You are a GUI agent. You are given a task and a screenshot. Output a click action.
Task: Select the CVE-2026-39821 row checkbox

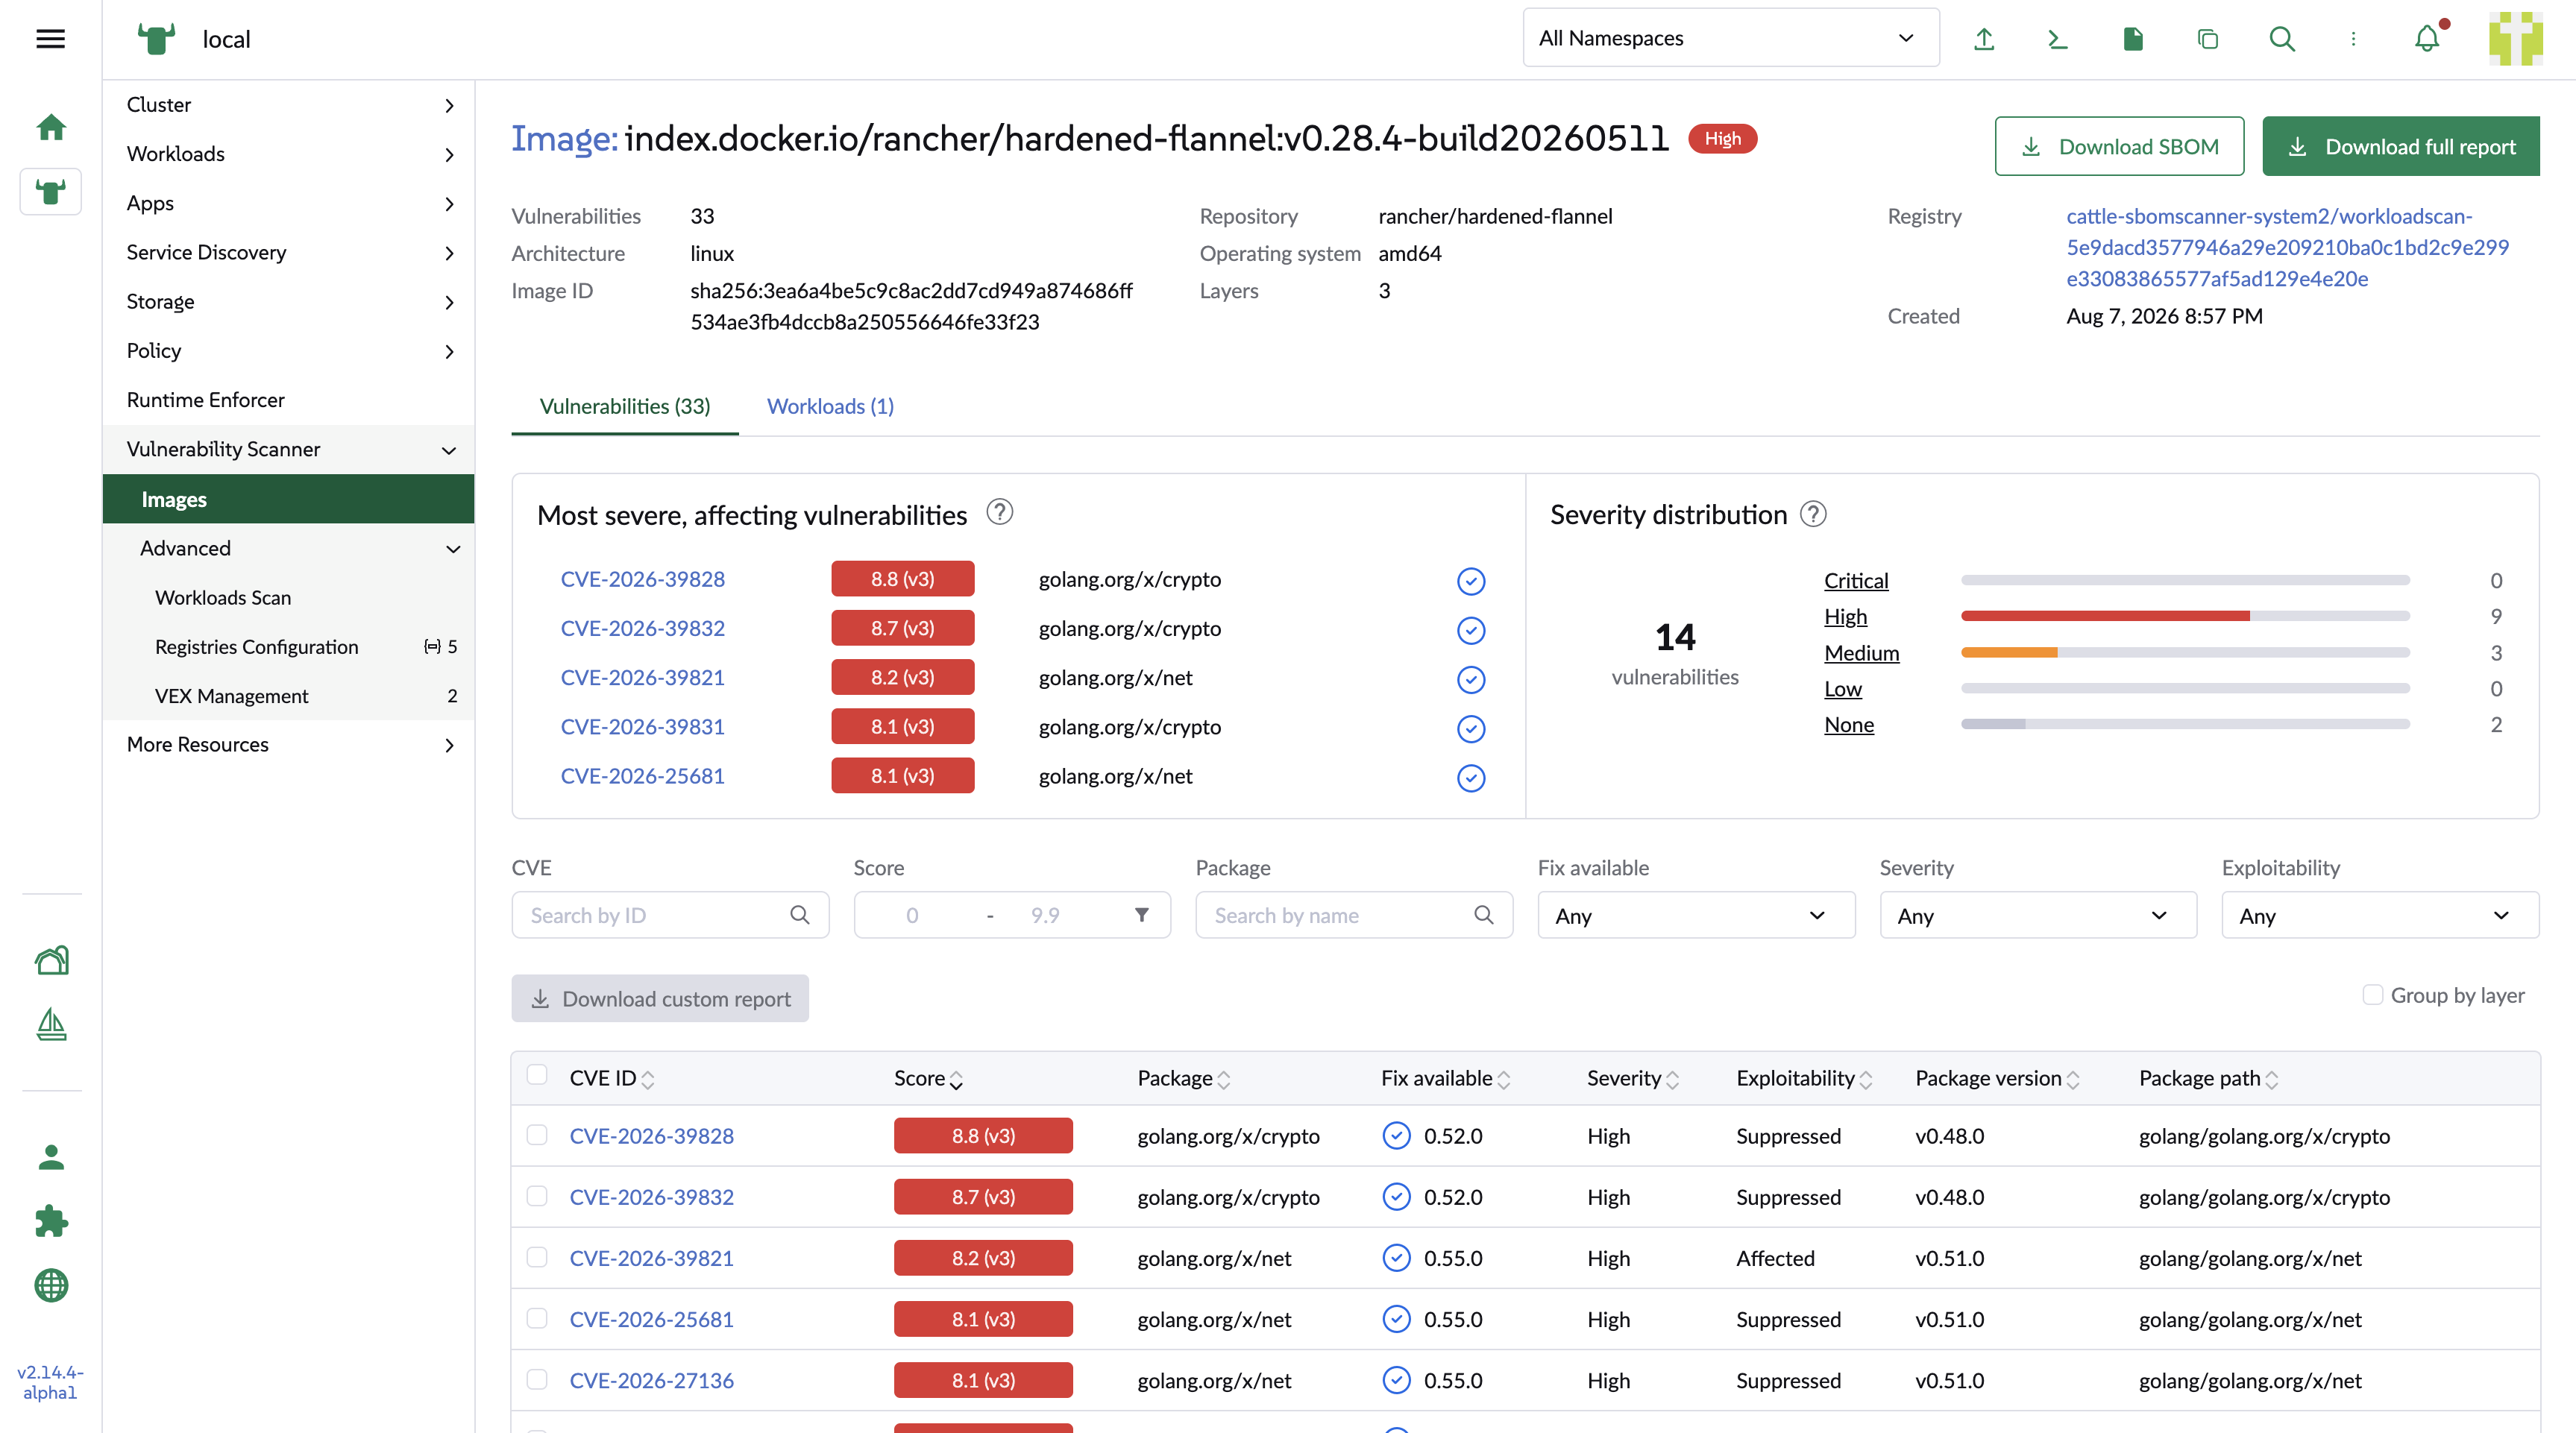(x=537, y=1257)
